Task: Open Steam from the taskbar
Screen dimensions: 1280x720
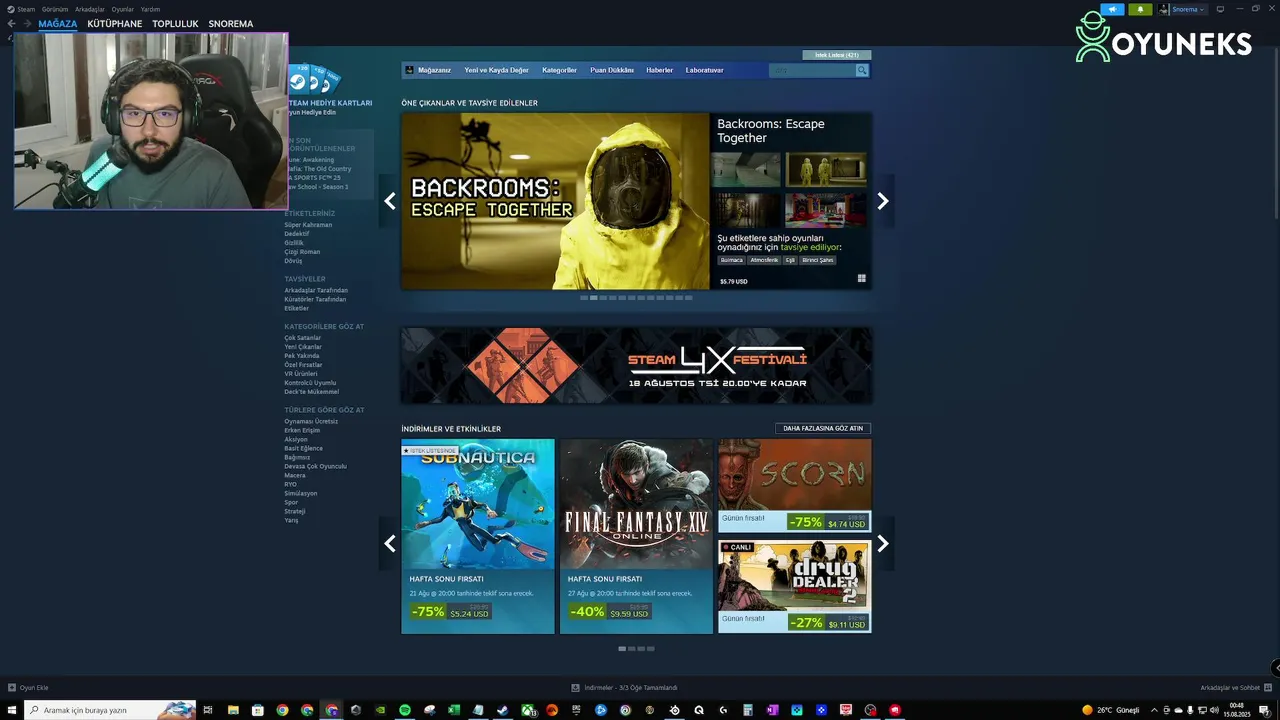Action: pos(502,710)
